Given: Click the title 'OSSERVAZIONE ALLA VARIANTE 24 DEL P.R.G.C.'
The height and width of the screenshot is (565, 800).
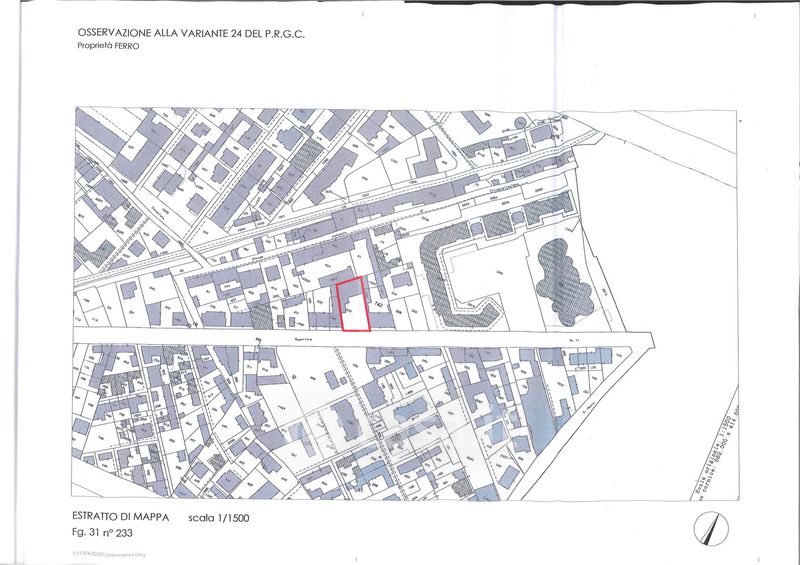Looking at the screenshot, I should pos(191,33).
